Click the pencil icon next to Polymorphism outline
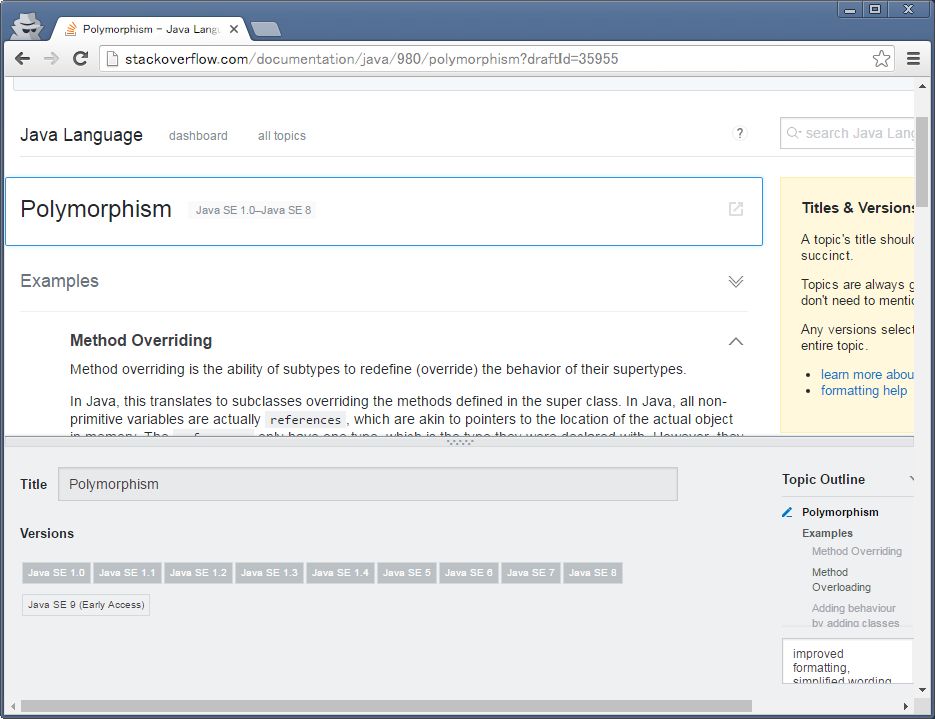Viewport: 935px width, 719px height. click(x=787, y=512)
